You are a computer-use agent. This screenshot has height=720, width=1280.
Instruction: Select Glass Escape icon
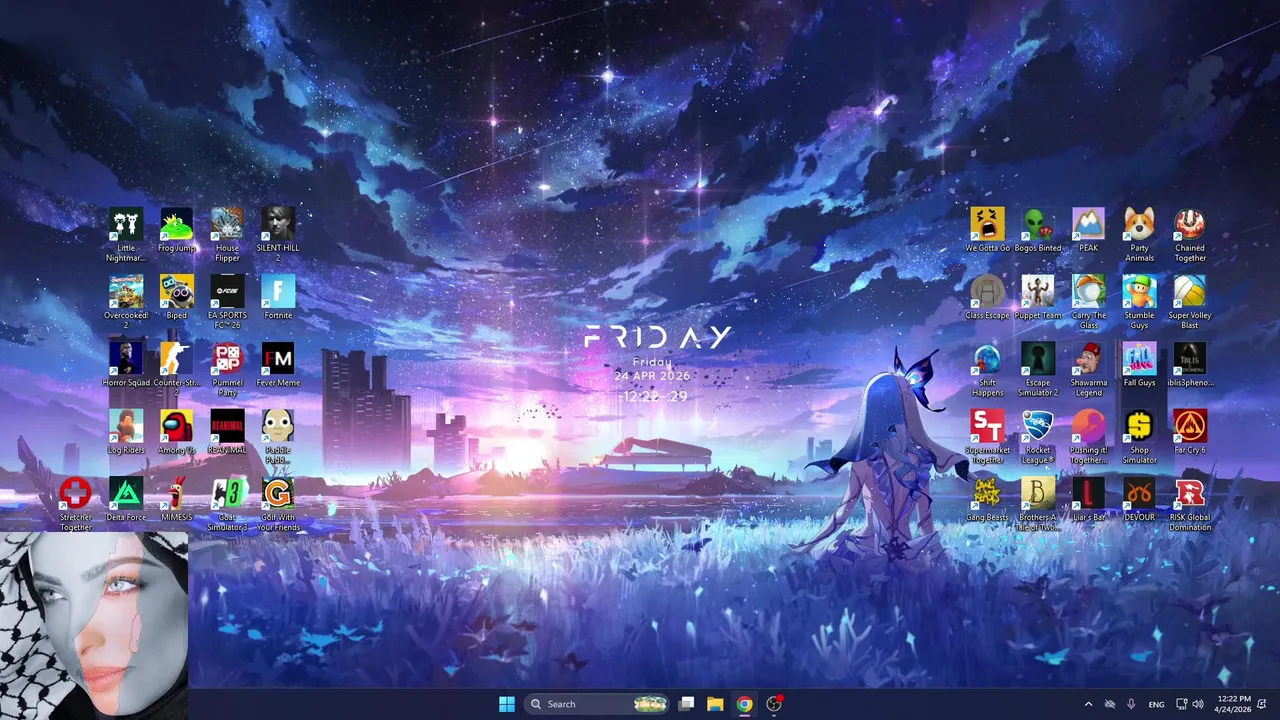987,296
